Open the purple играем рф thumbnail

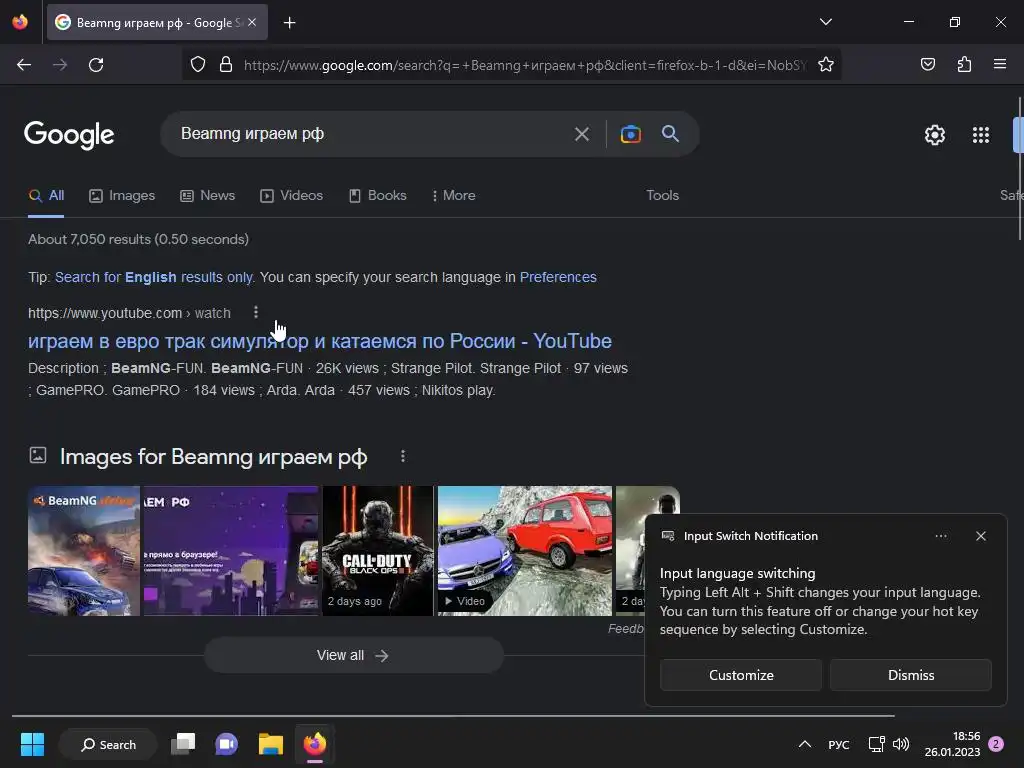click(x=231, y=551)
